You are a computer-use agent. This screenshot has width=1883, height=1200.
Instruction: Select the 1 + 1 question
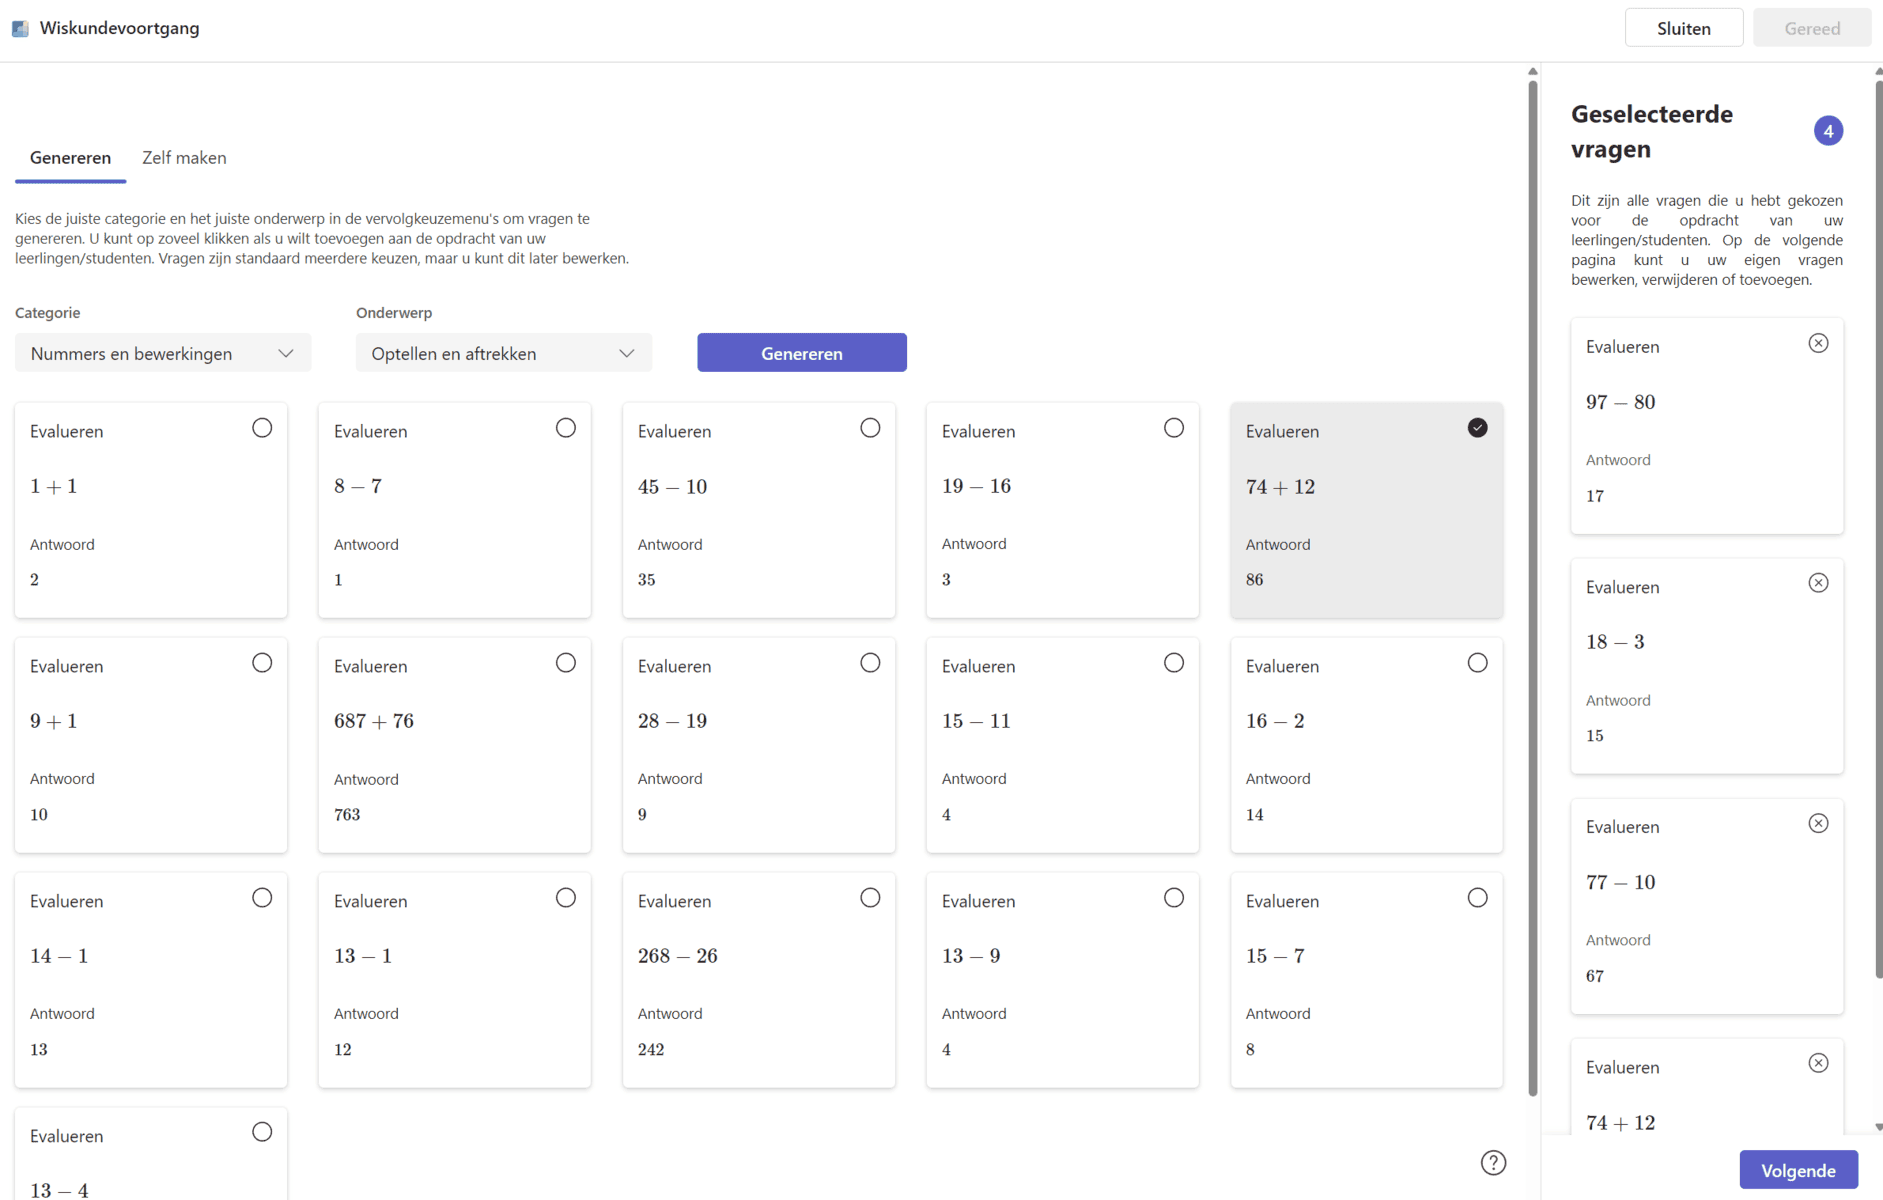click(x=262, y=428)
